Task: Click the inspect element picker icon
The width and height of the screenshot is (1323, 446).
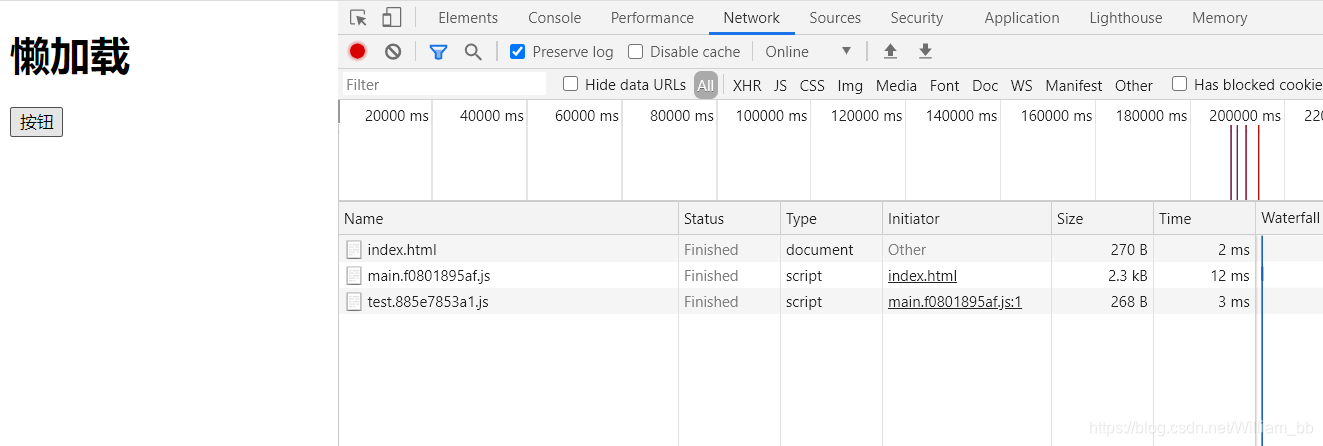Action: coord(358,18)
